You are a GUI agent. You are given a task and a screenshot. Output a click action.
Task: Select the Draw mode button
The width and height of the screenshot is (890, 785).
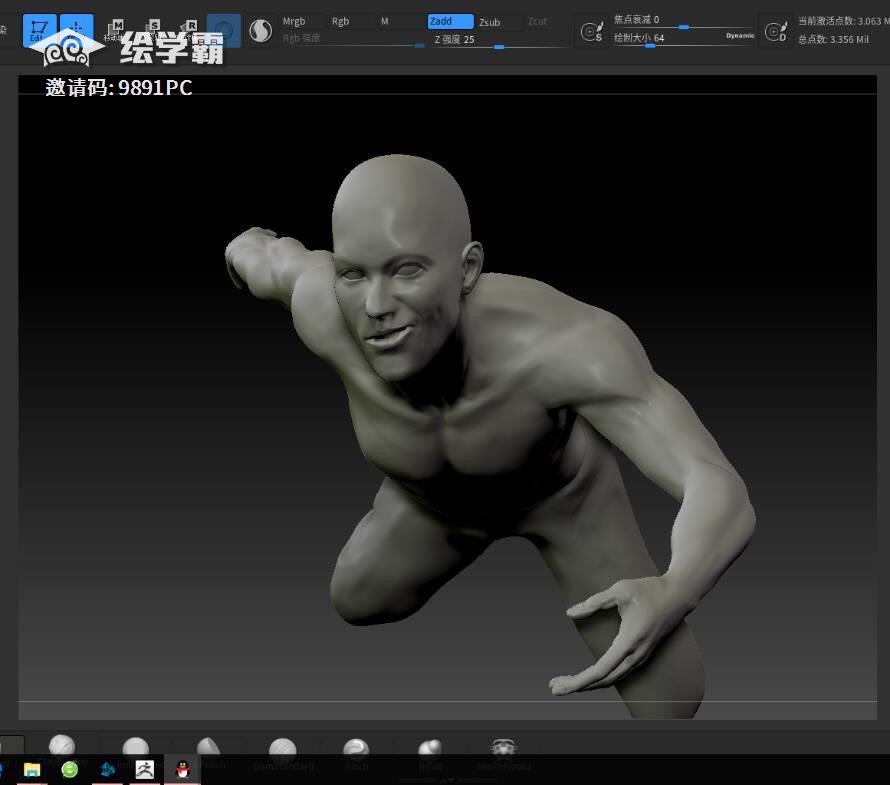pyautogui.click(x=76, y=30)
